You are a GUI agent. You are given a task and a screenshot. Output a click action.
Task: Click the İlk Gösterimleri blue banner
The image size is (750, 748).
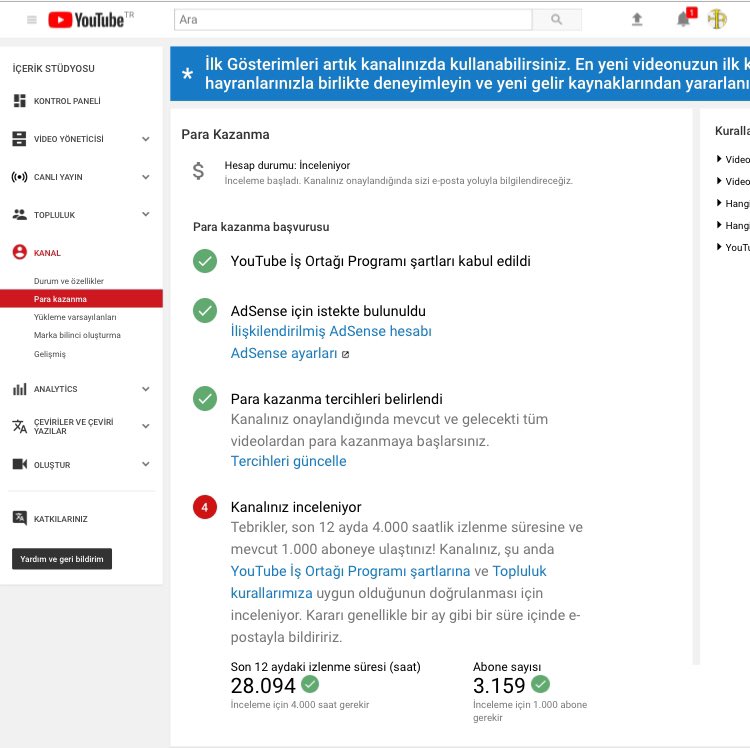[x=460, y=74]
